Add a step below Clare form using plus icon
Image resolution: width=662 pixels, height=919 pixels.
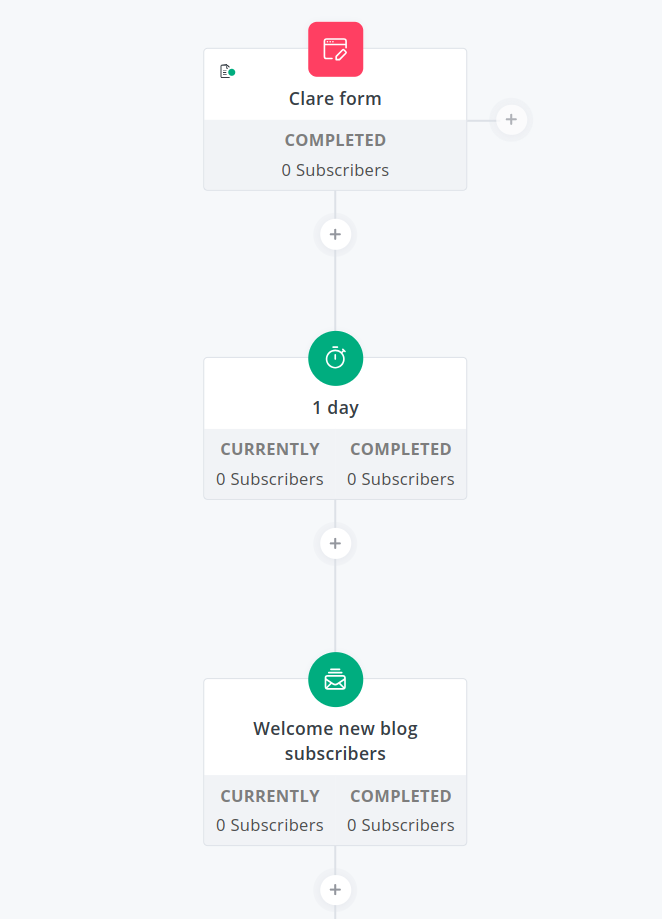click(335, 234)
